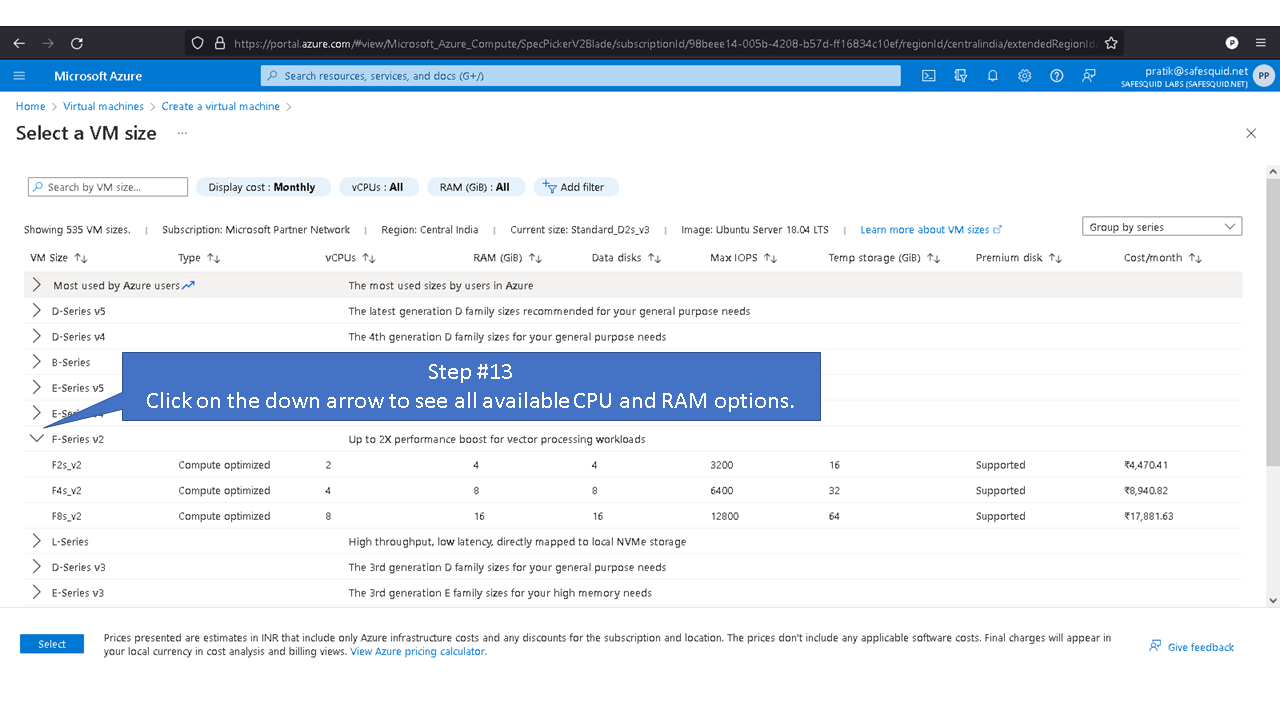Viewport: 1280px width, 720px height.
Task: Close the Select a VM size blade
Action: click(x=1251, y=133)
